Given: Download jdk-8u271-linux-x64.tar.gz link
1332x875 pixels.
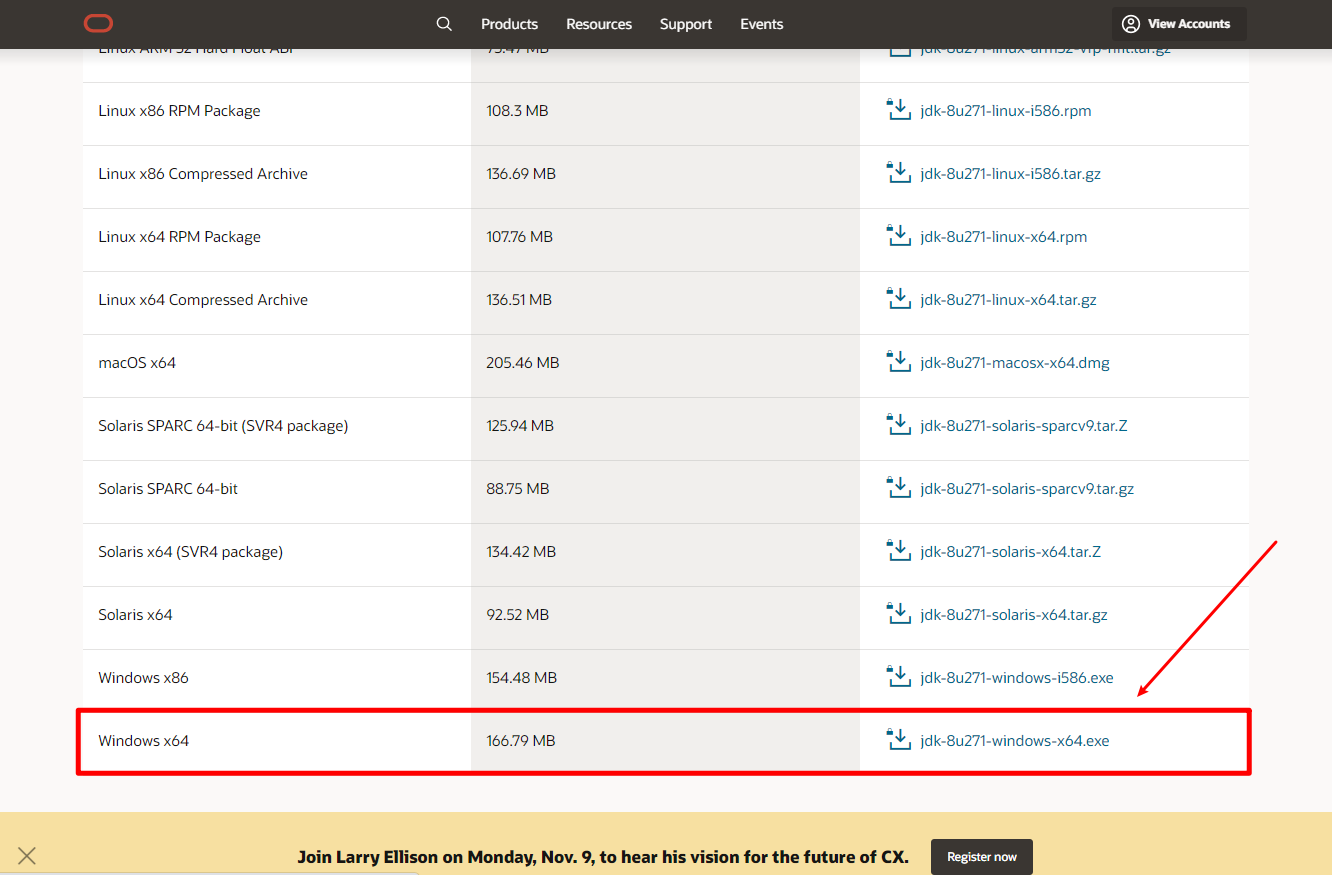Looking at the screenshot, I should 1009,300.
